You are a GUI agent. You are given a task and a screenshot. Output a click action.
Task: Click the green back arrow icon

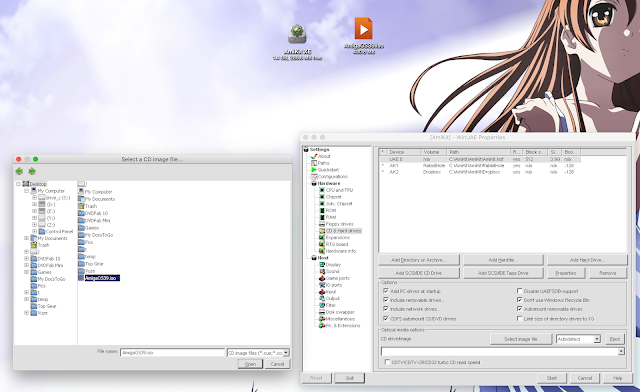point(19,171)
